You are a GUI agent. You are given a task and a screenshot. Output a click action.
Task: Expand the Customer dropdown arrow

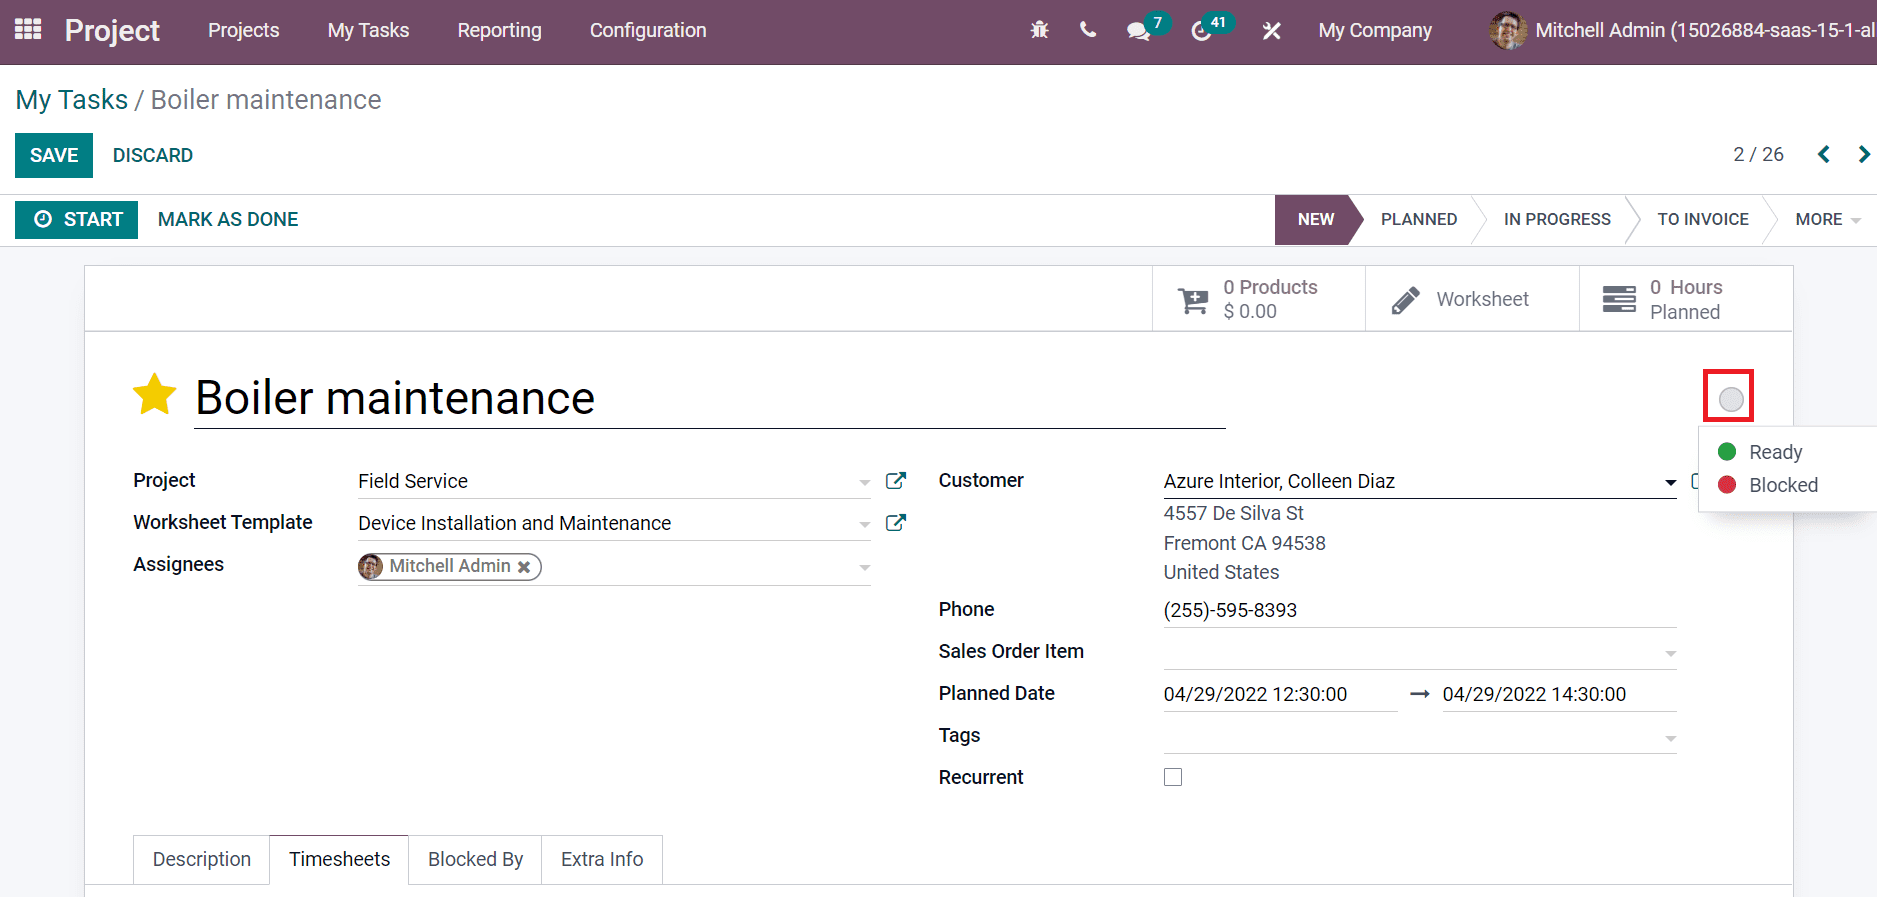coord(1670,482)
